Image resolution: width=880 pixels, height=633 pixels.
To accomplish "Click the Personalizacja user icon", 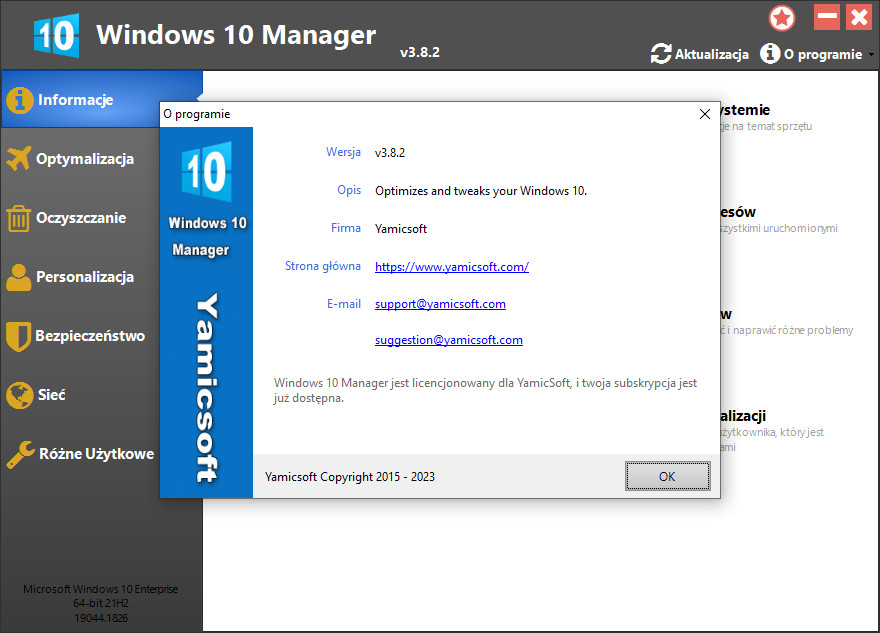I will tap(19, 277).
